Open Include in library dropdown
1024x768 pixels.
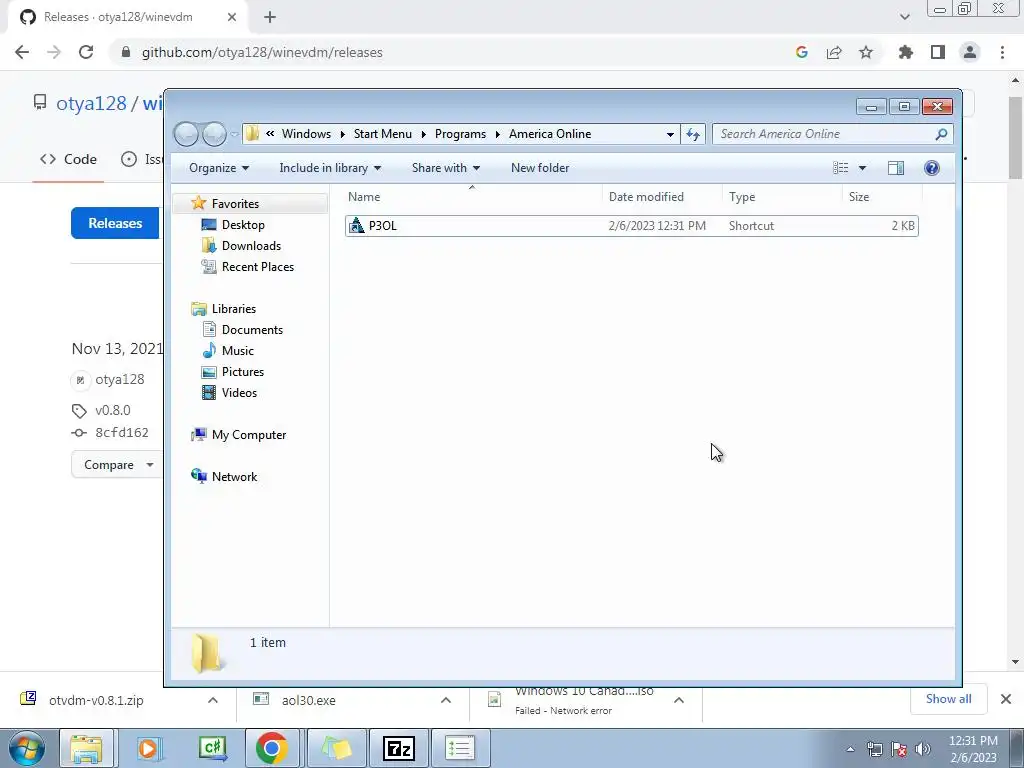[330, 168]
